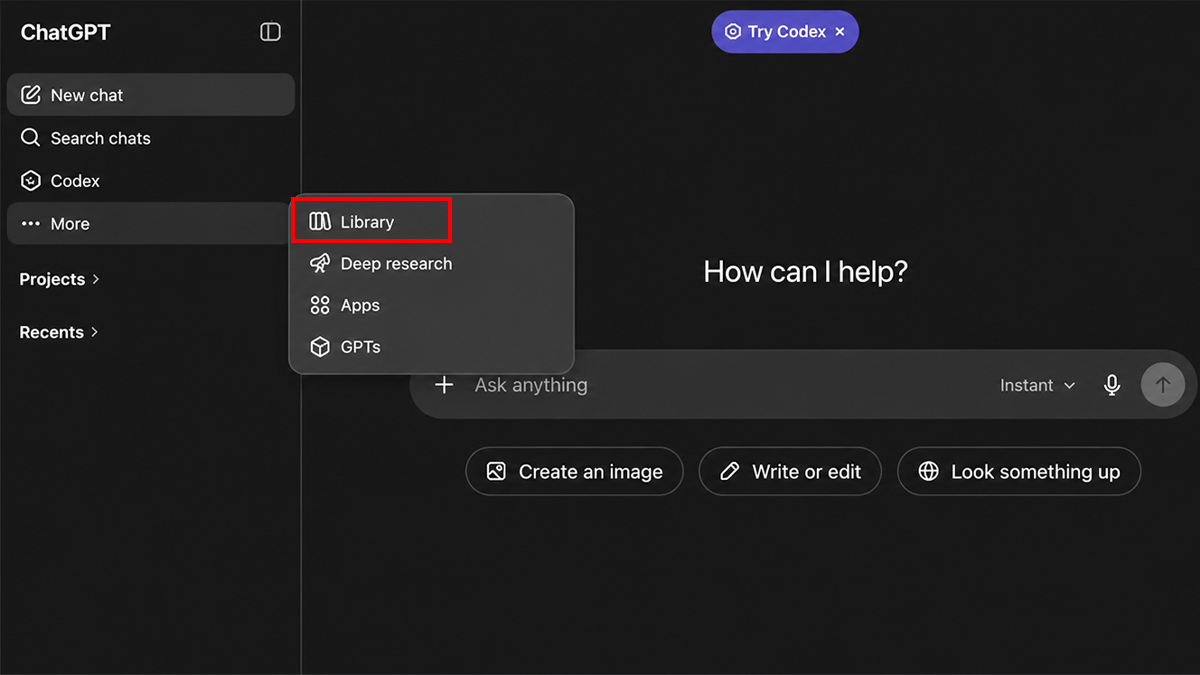Click the Create an image suggestion
This screenshot has height=675, width=1200.
(574, 472)
